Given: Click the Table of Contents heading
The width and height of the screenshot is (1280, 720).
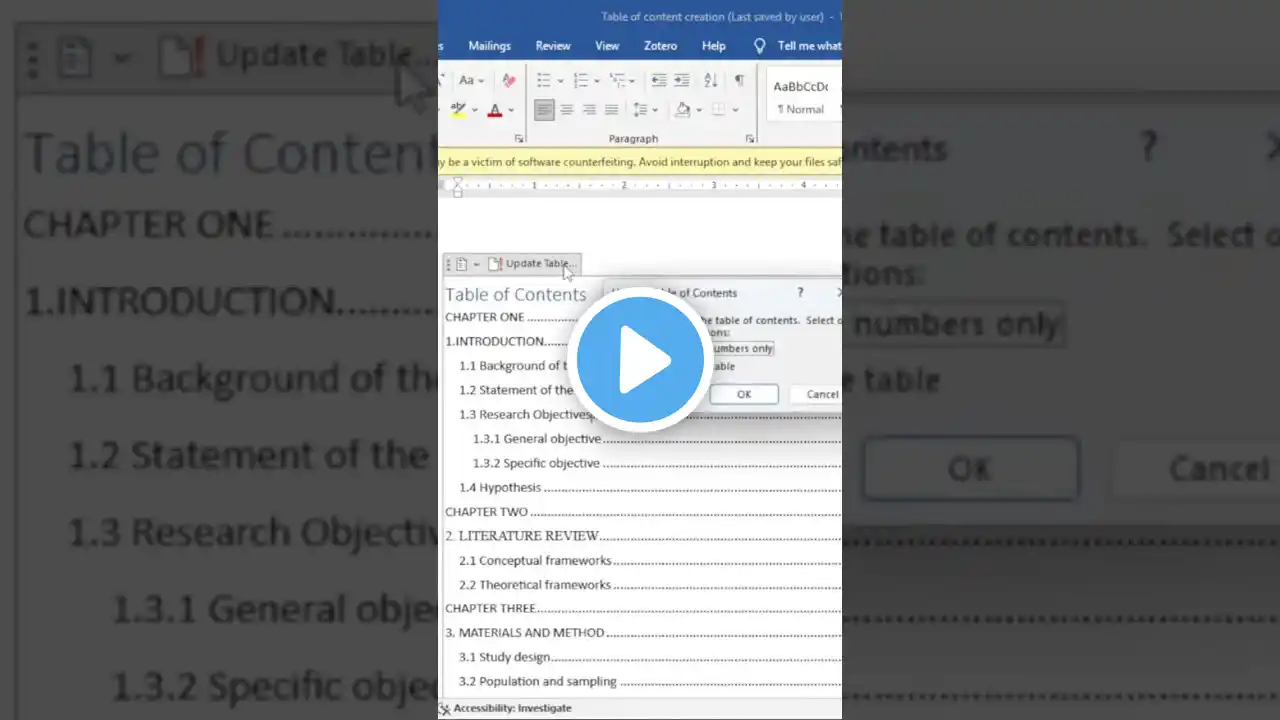Looking at the screenshot, I should [516, 294].
